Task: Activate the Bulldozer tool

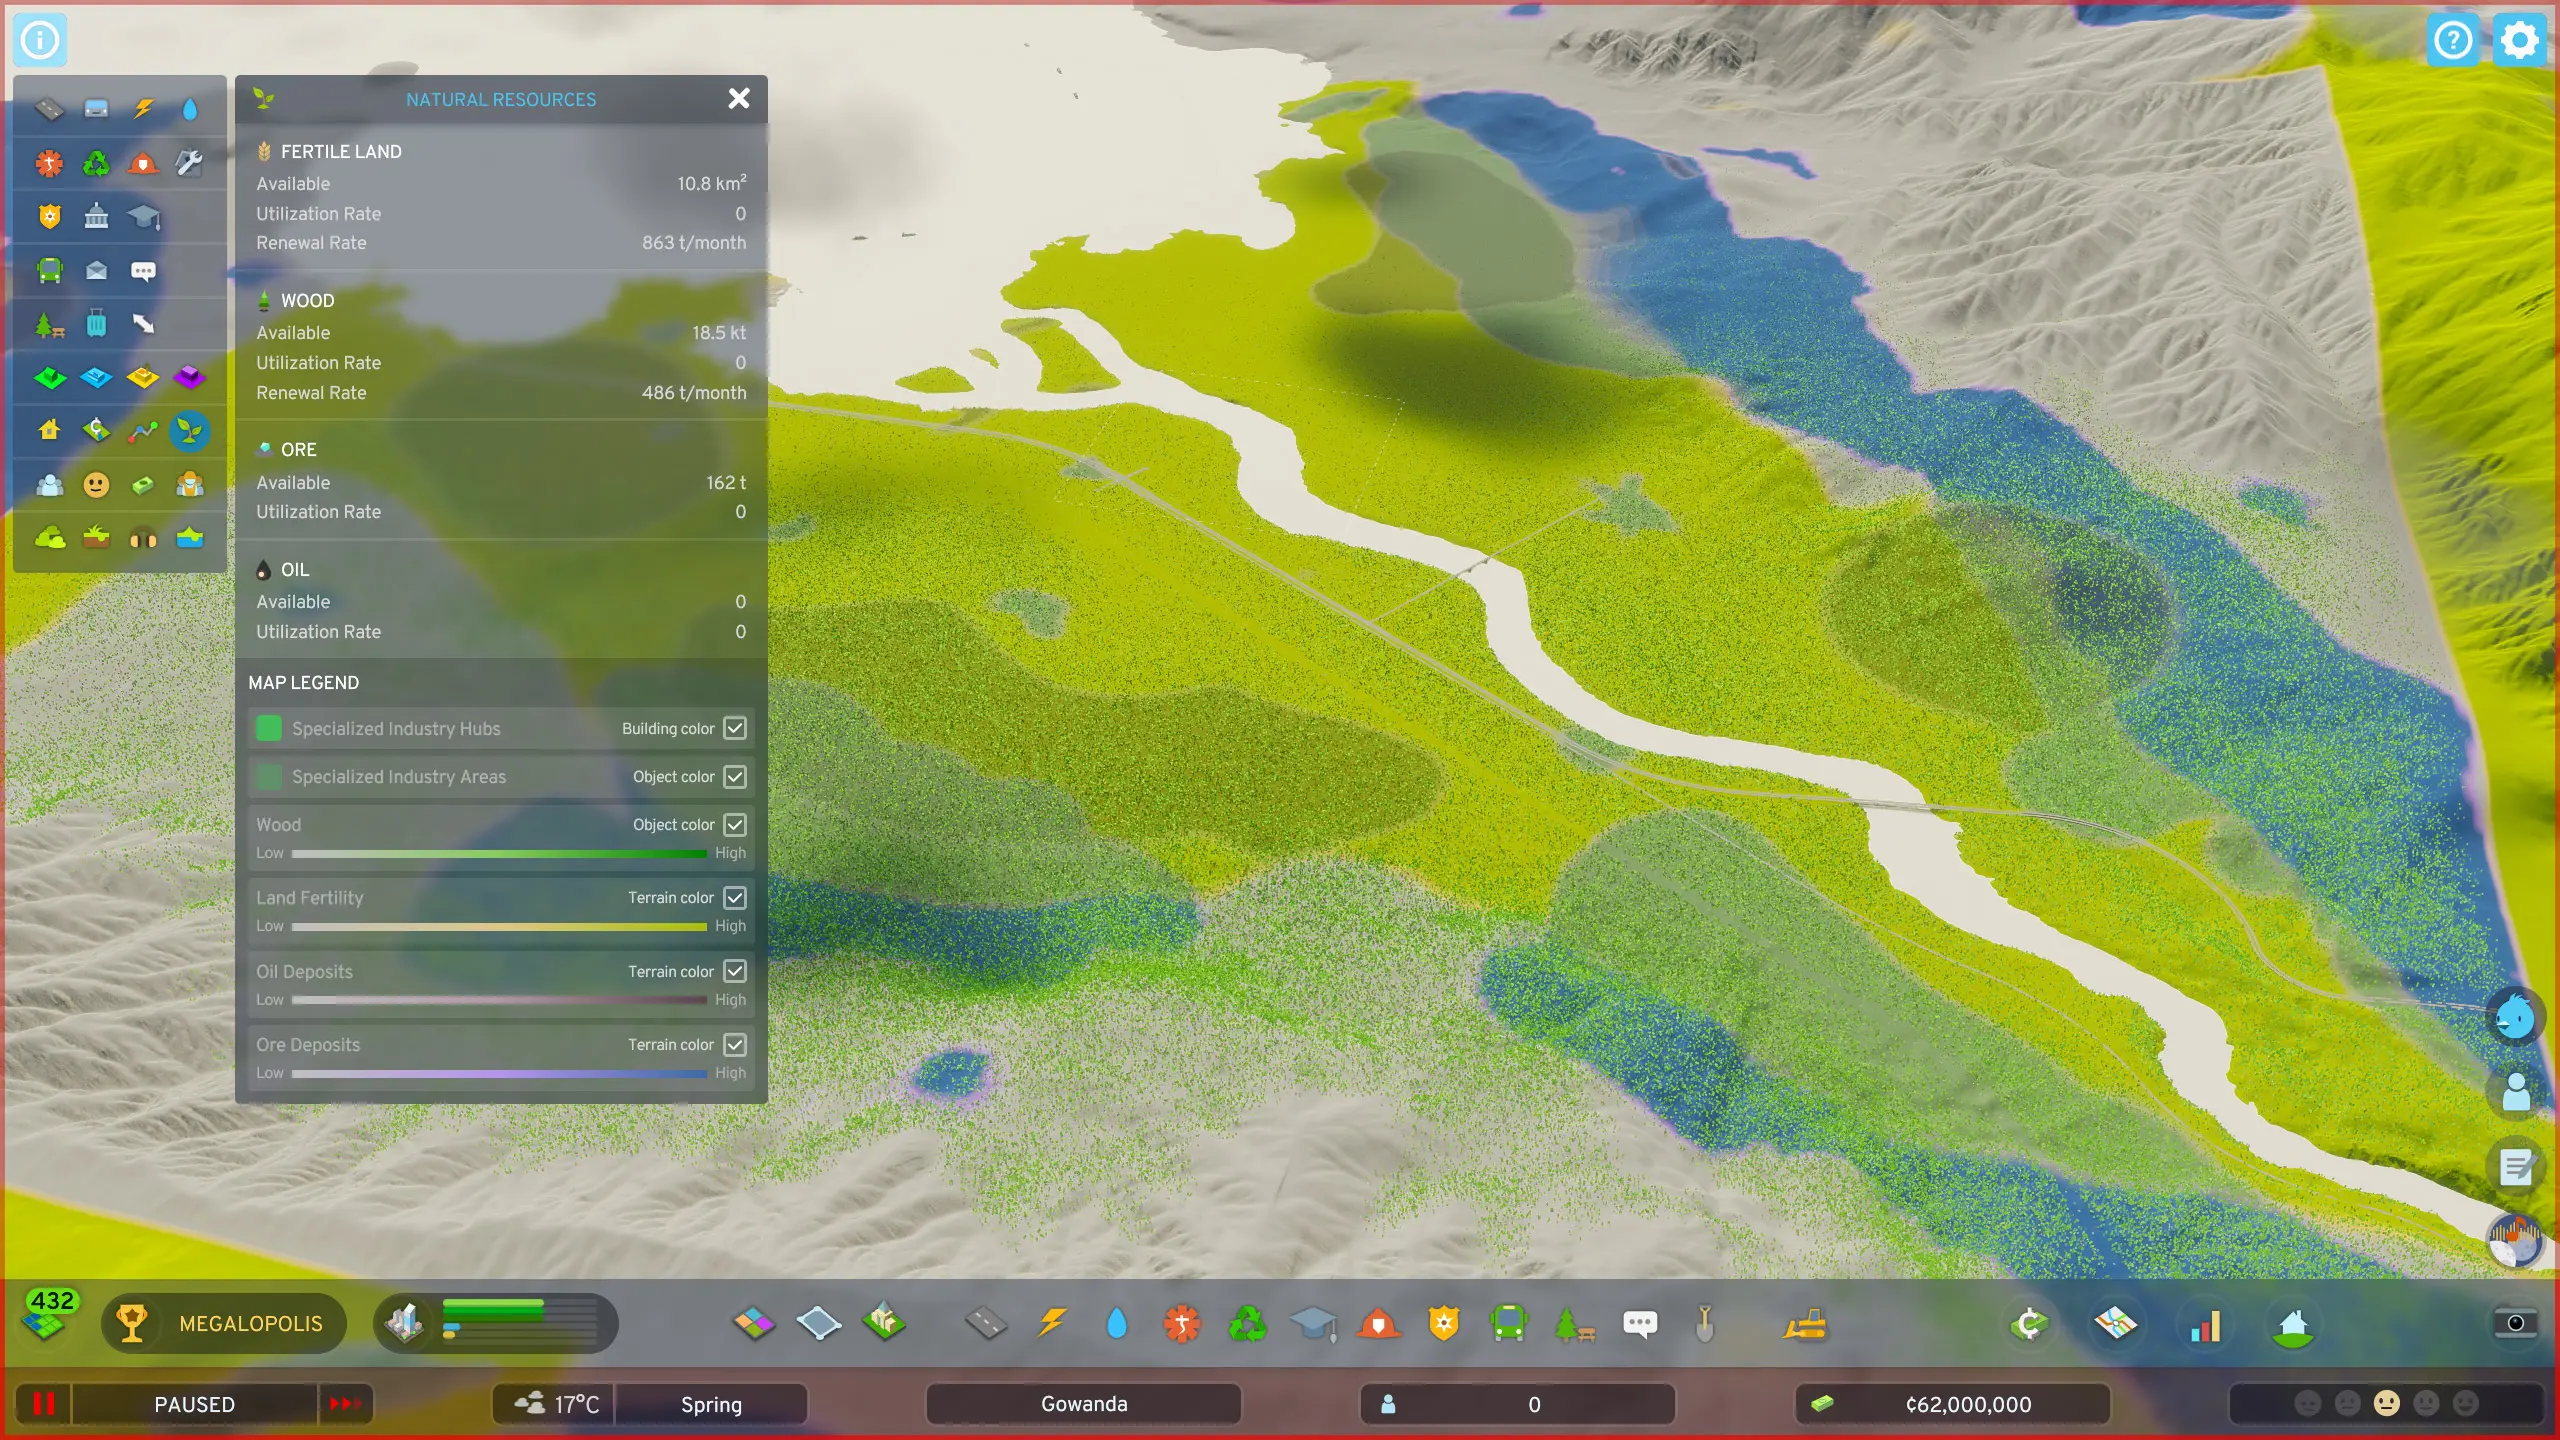Action: click(x=1805, y=1324)
